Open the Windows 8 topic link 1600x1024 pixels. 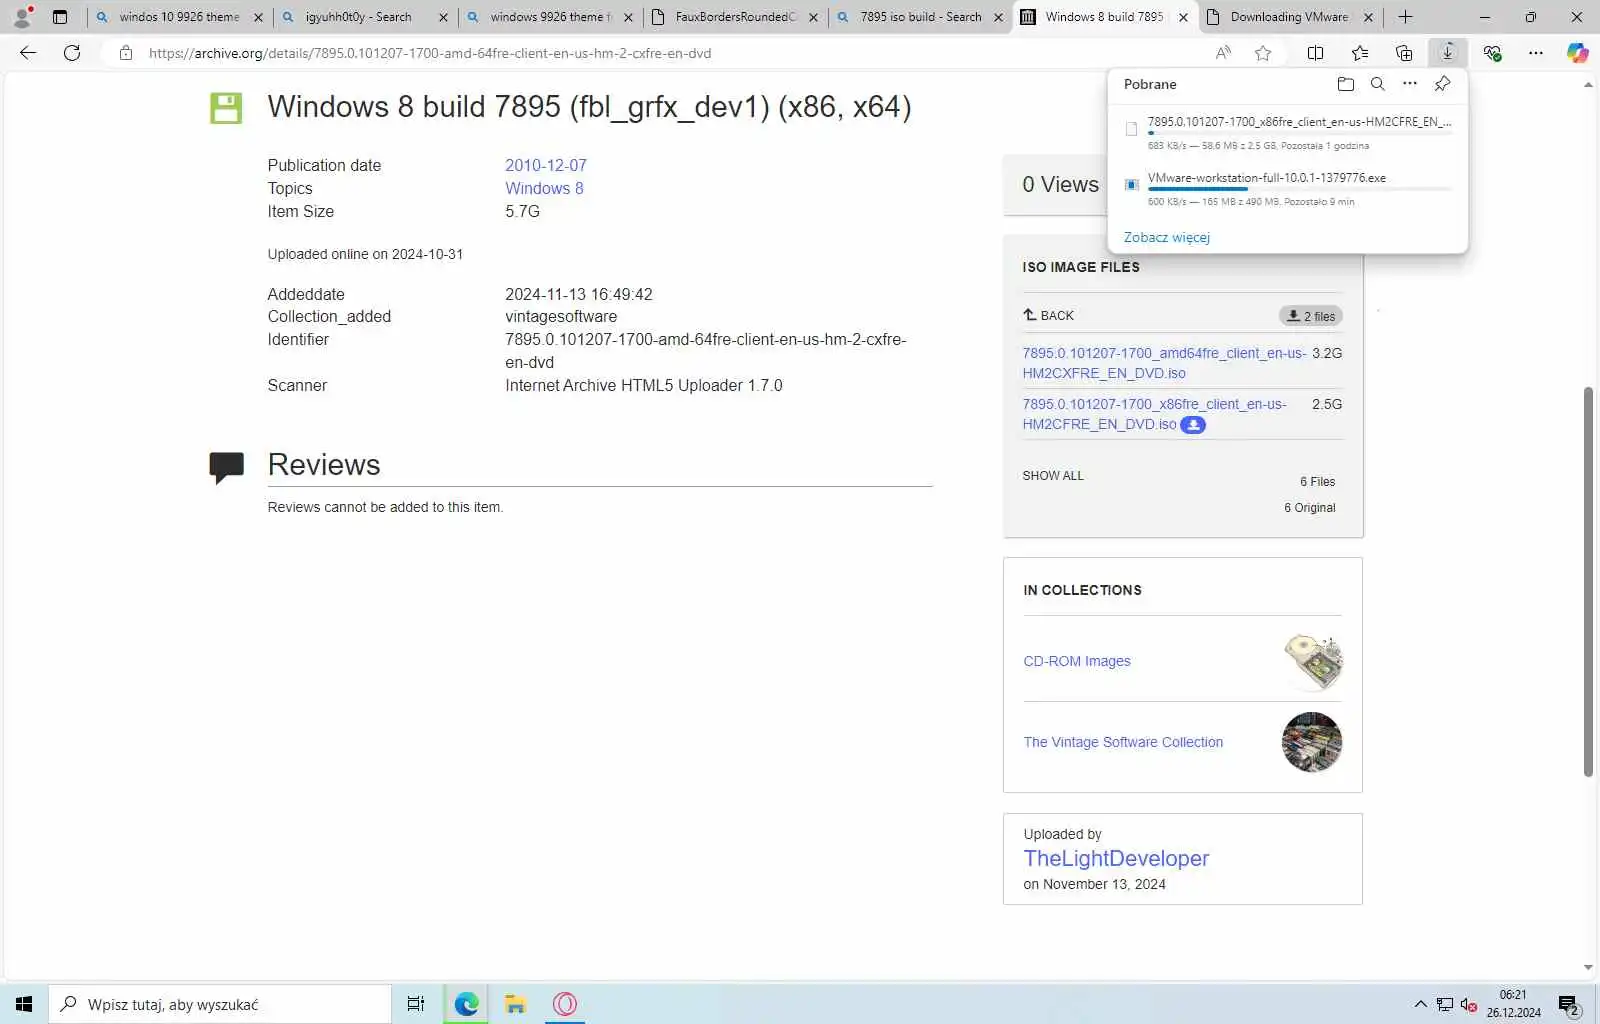(x=544, y=188)
